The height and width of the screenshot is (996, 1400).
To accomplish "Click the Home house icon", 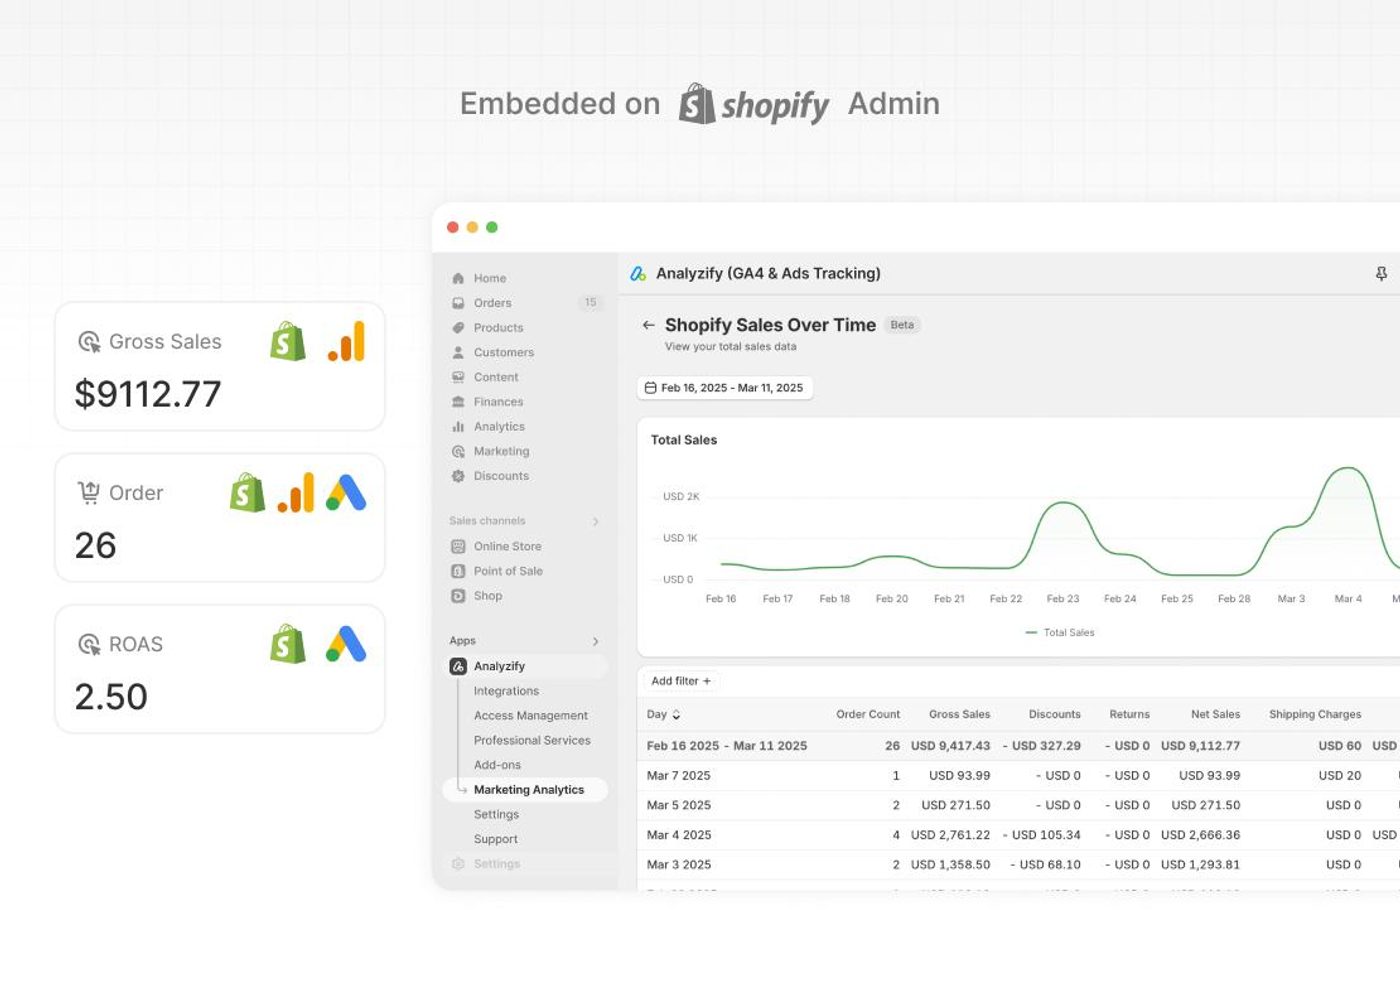I will tap(458, 278).
